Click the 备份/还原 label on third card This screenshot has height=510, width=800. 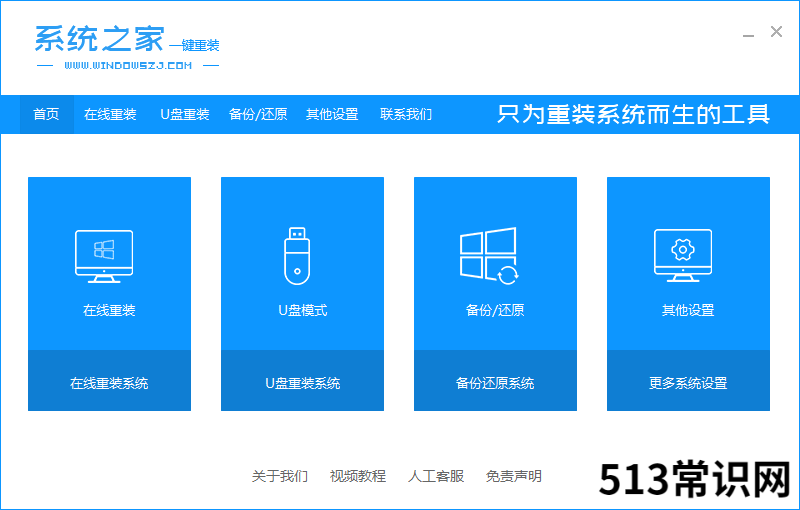point(495,310)
